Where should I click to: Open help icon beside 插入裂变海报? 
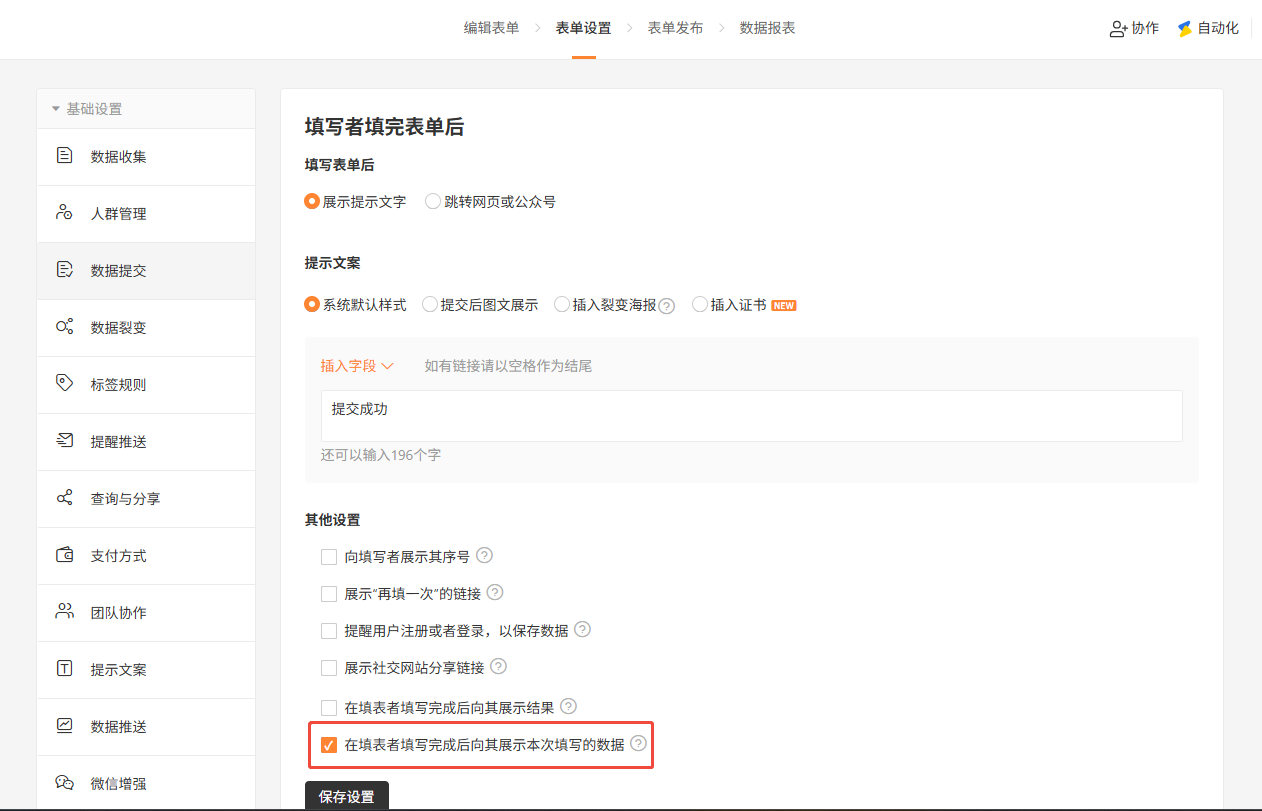point(667,306)
